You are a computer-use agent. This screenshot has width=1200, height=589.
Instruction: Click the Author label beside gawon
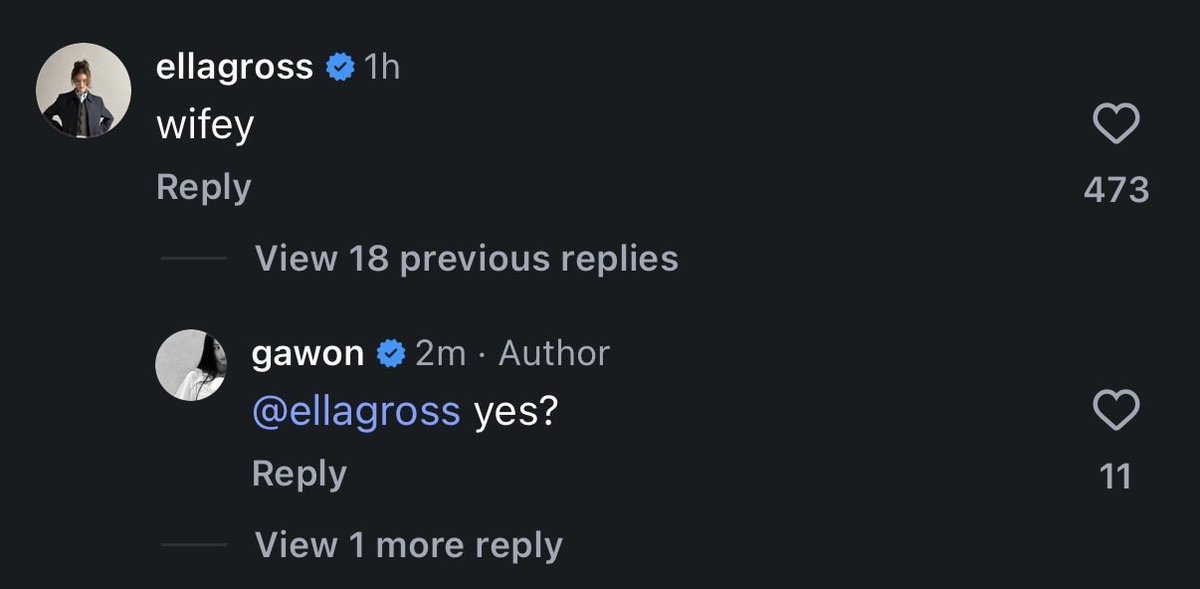tap(554, 353)
